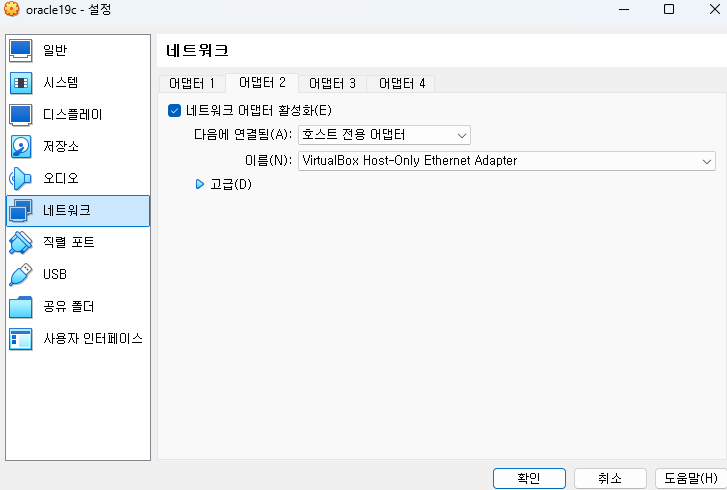The width and height of the screenshot is (727, 490).
Task: Select the USB plug icon
Action: (x=20, y=275)
